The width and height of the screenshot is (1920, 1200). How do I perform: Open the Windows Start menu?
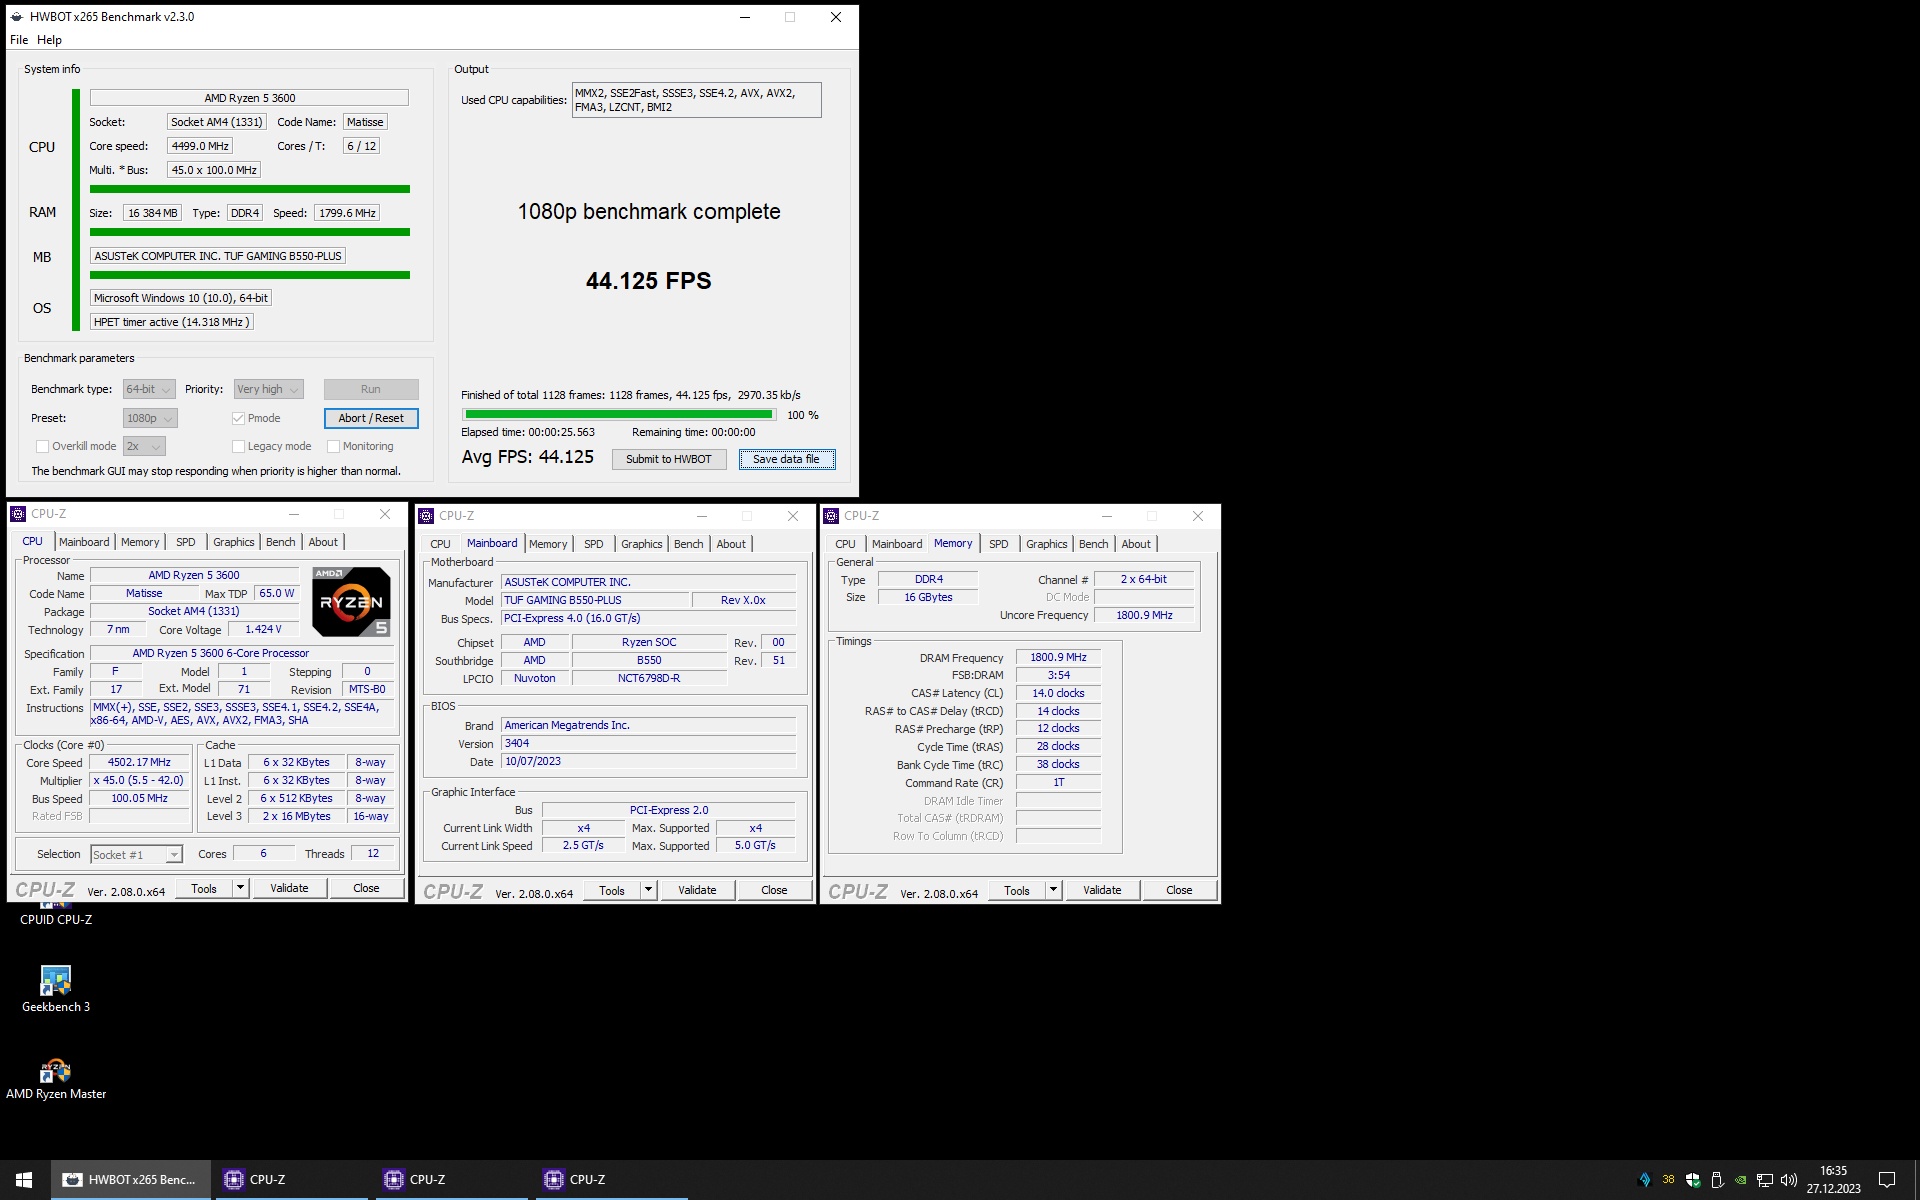pos(24,1180)
